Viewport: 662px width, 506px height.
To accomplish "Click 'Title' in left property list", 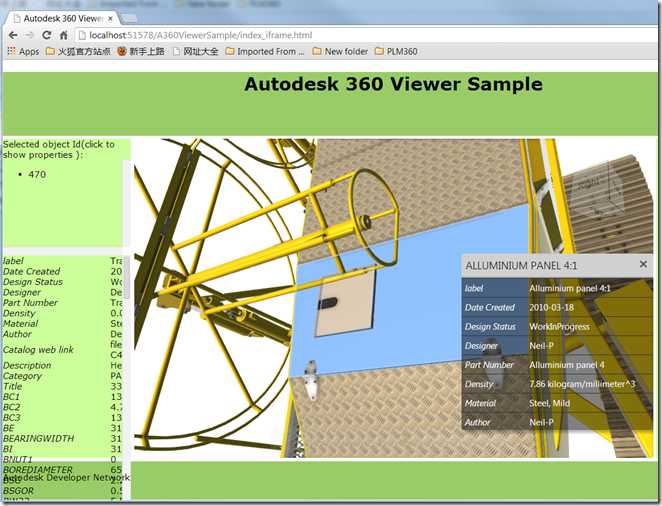I will coord(13,386).
